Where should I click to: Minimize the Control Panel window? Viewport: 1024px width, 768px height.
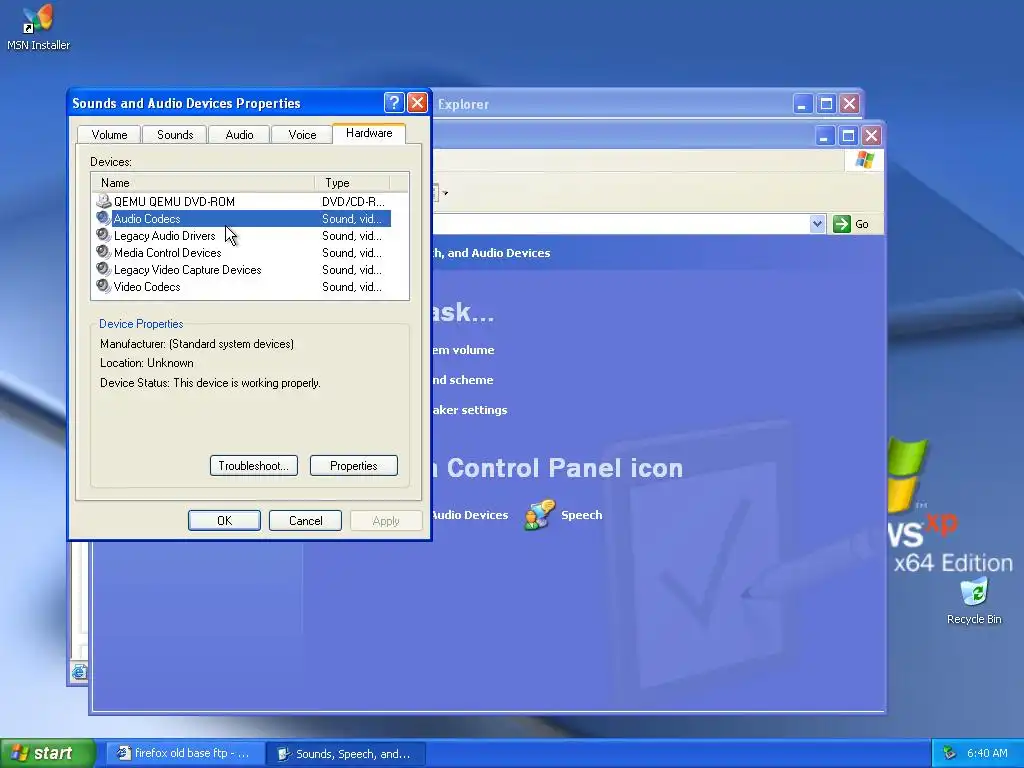(x=825, y=136)
